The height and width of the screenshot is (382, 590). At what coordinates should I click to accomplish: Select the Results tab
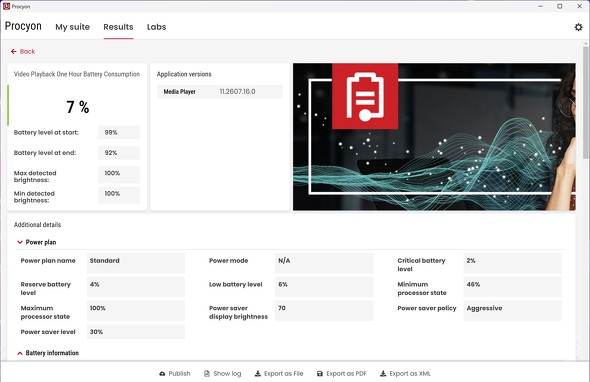(118, 27)
